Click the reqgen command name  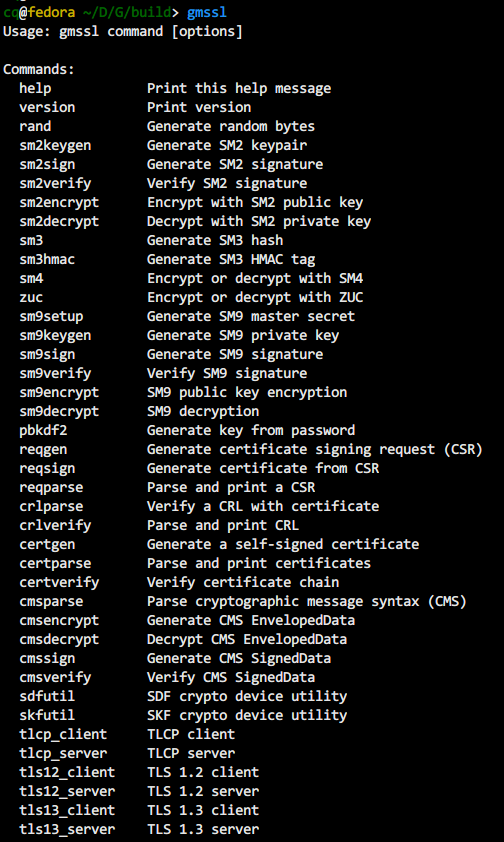43,449
